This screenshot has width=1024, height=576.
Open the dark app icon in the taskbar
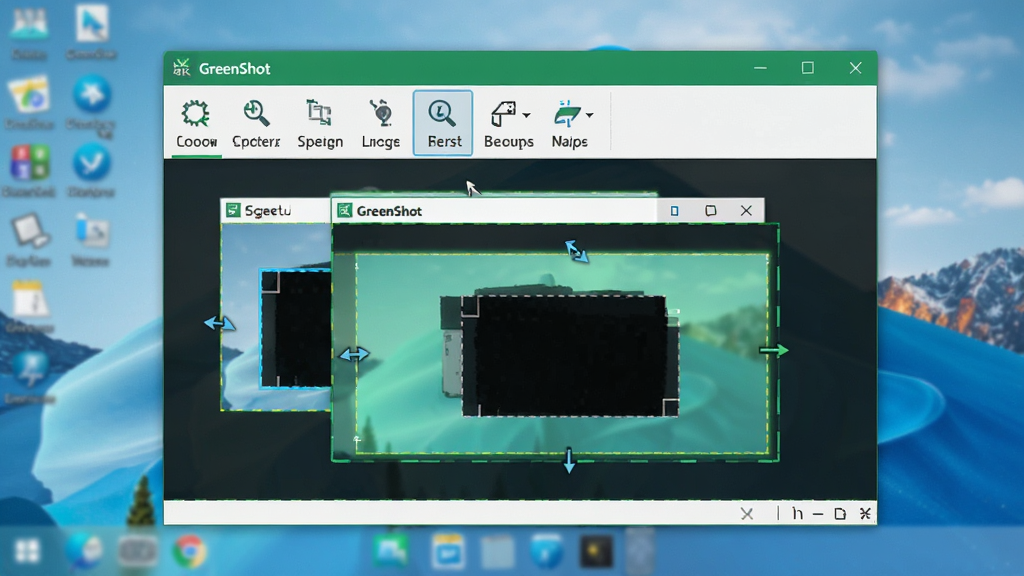(x=597, y=551)
